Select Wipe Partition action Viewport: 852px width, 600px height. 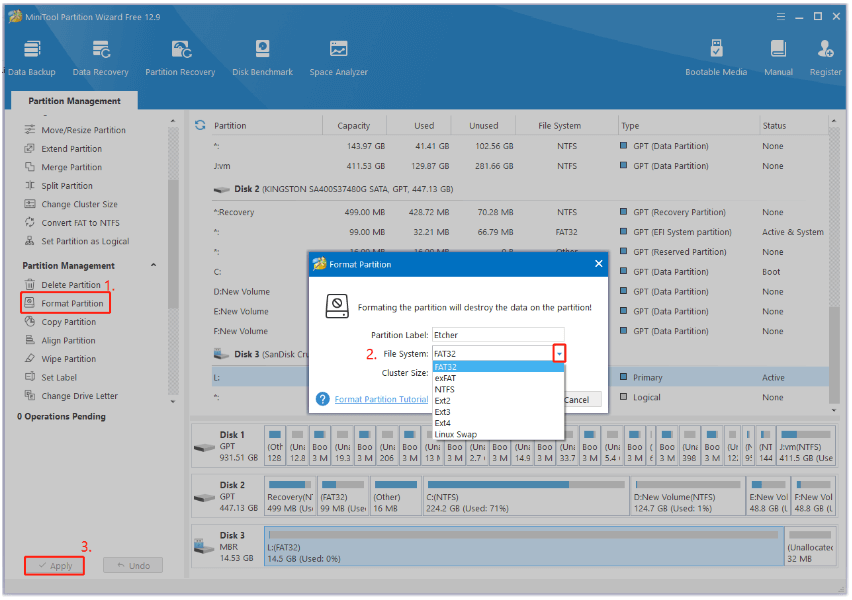pyautogui.click(x=60, y=359)
